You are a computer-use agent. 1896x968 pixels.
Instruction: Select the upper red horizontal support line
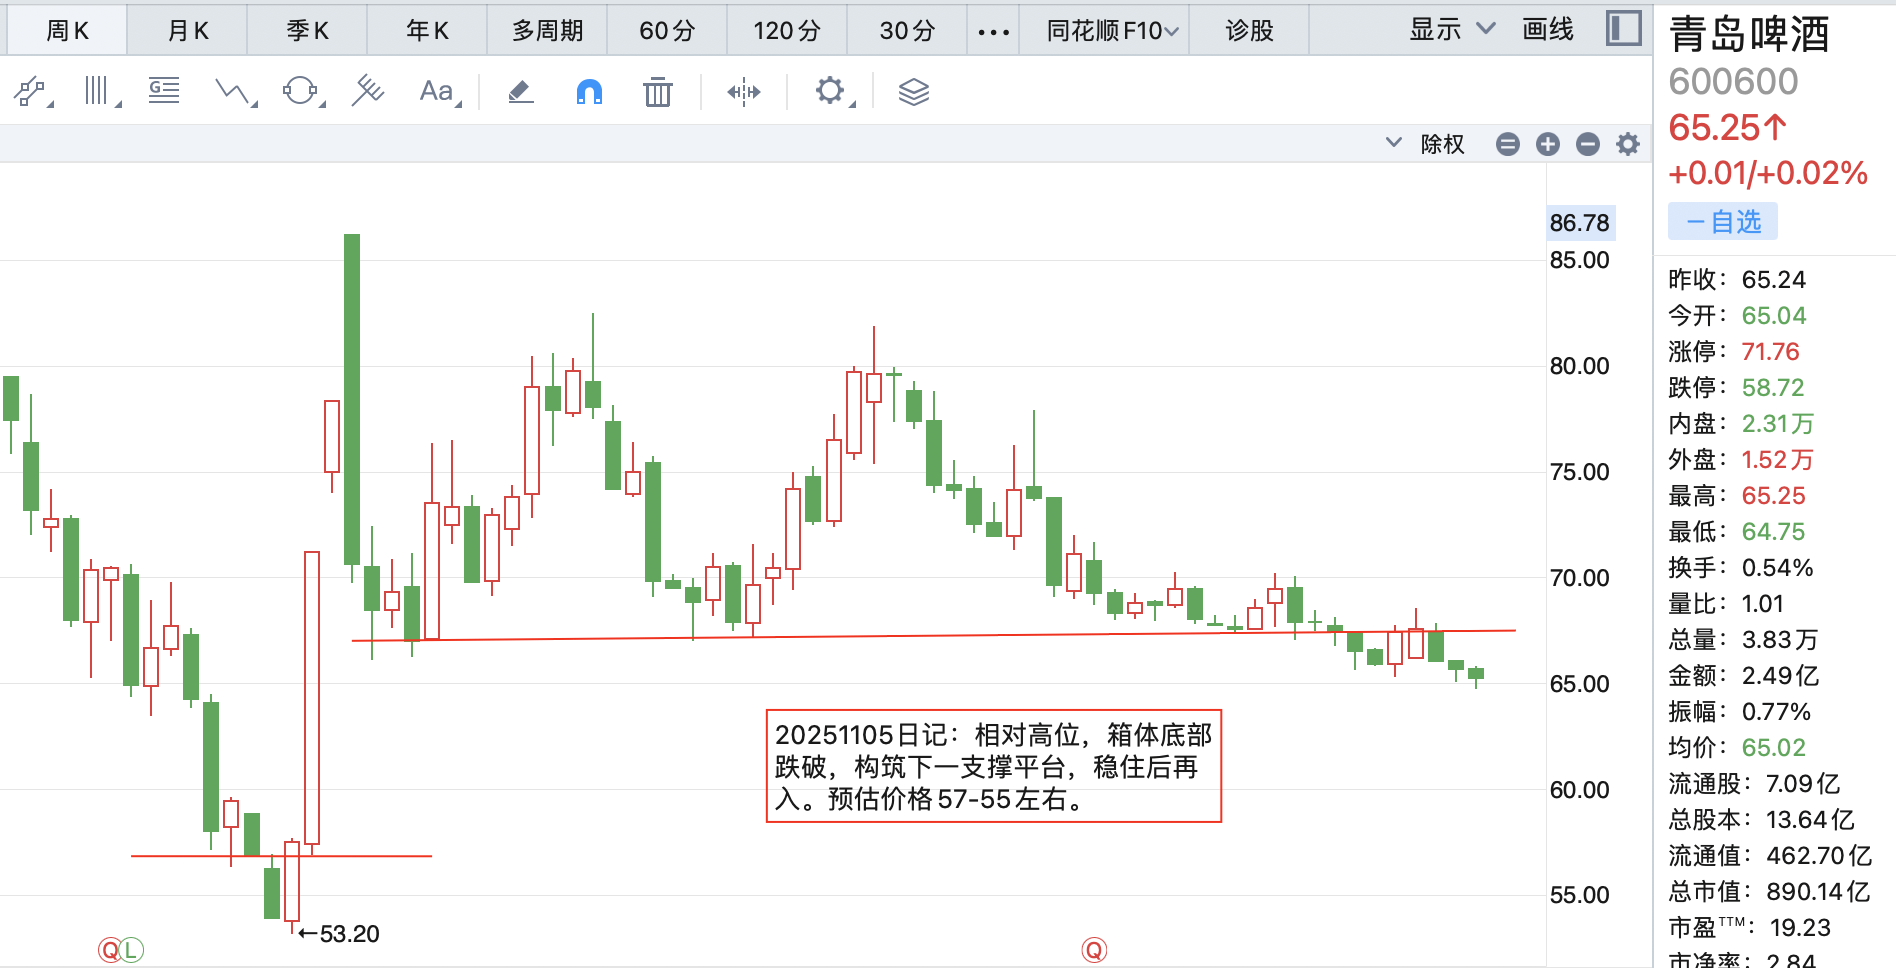click(x=935, y=635)
